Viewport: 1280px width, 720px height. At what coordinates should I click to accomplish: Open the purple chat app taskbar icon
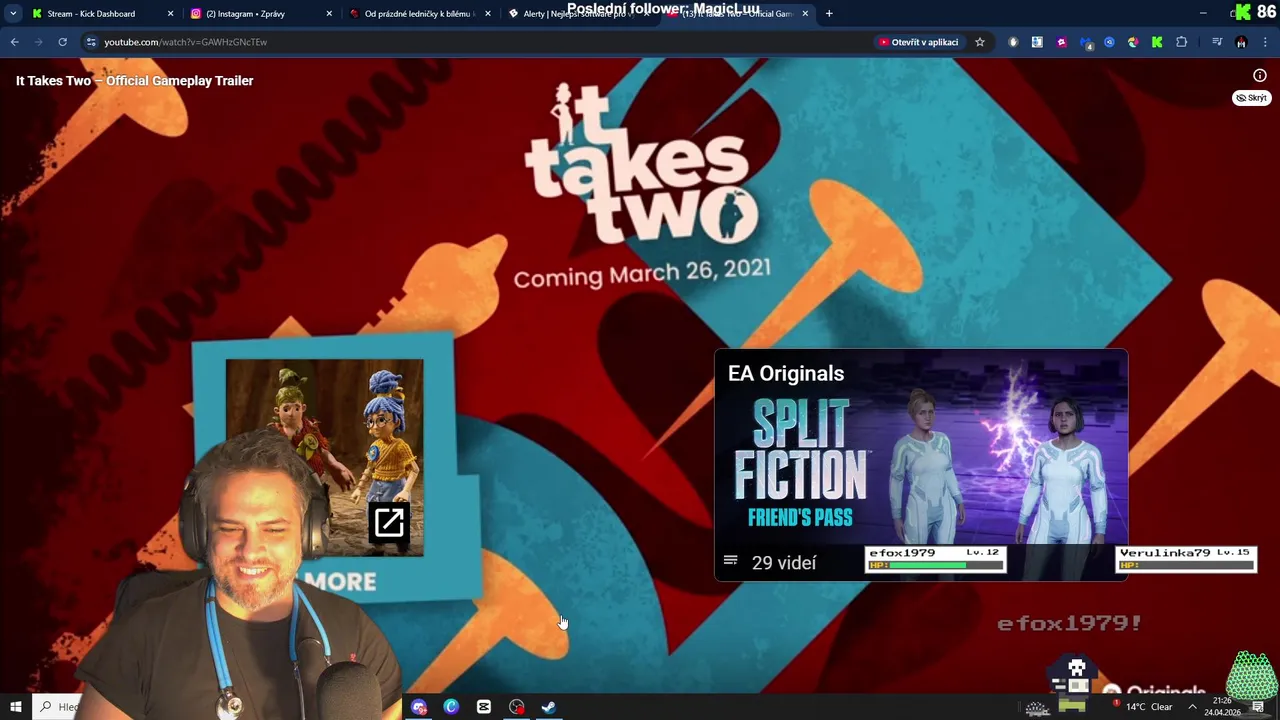tap(419, 707)
